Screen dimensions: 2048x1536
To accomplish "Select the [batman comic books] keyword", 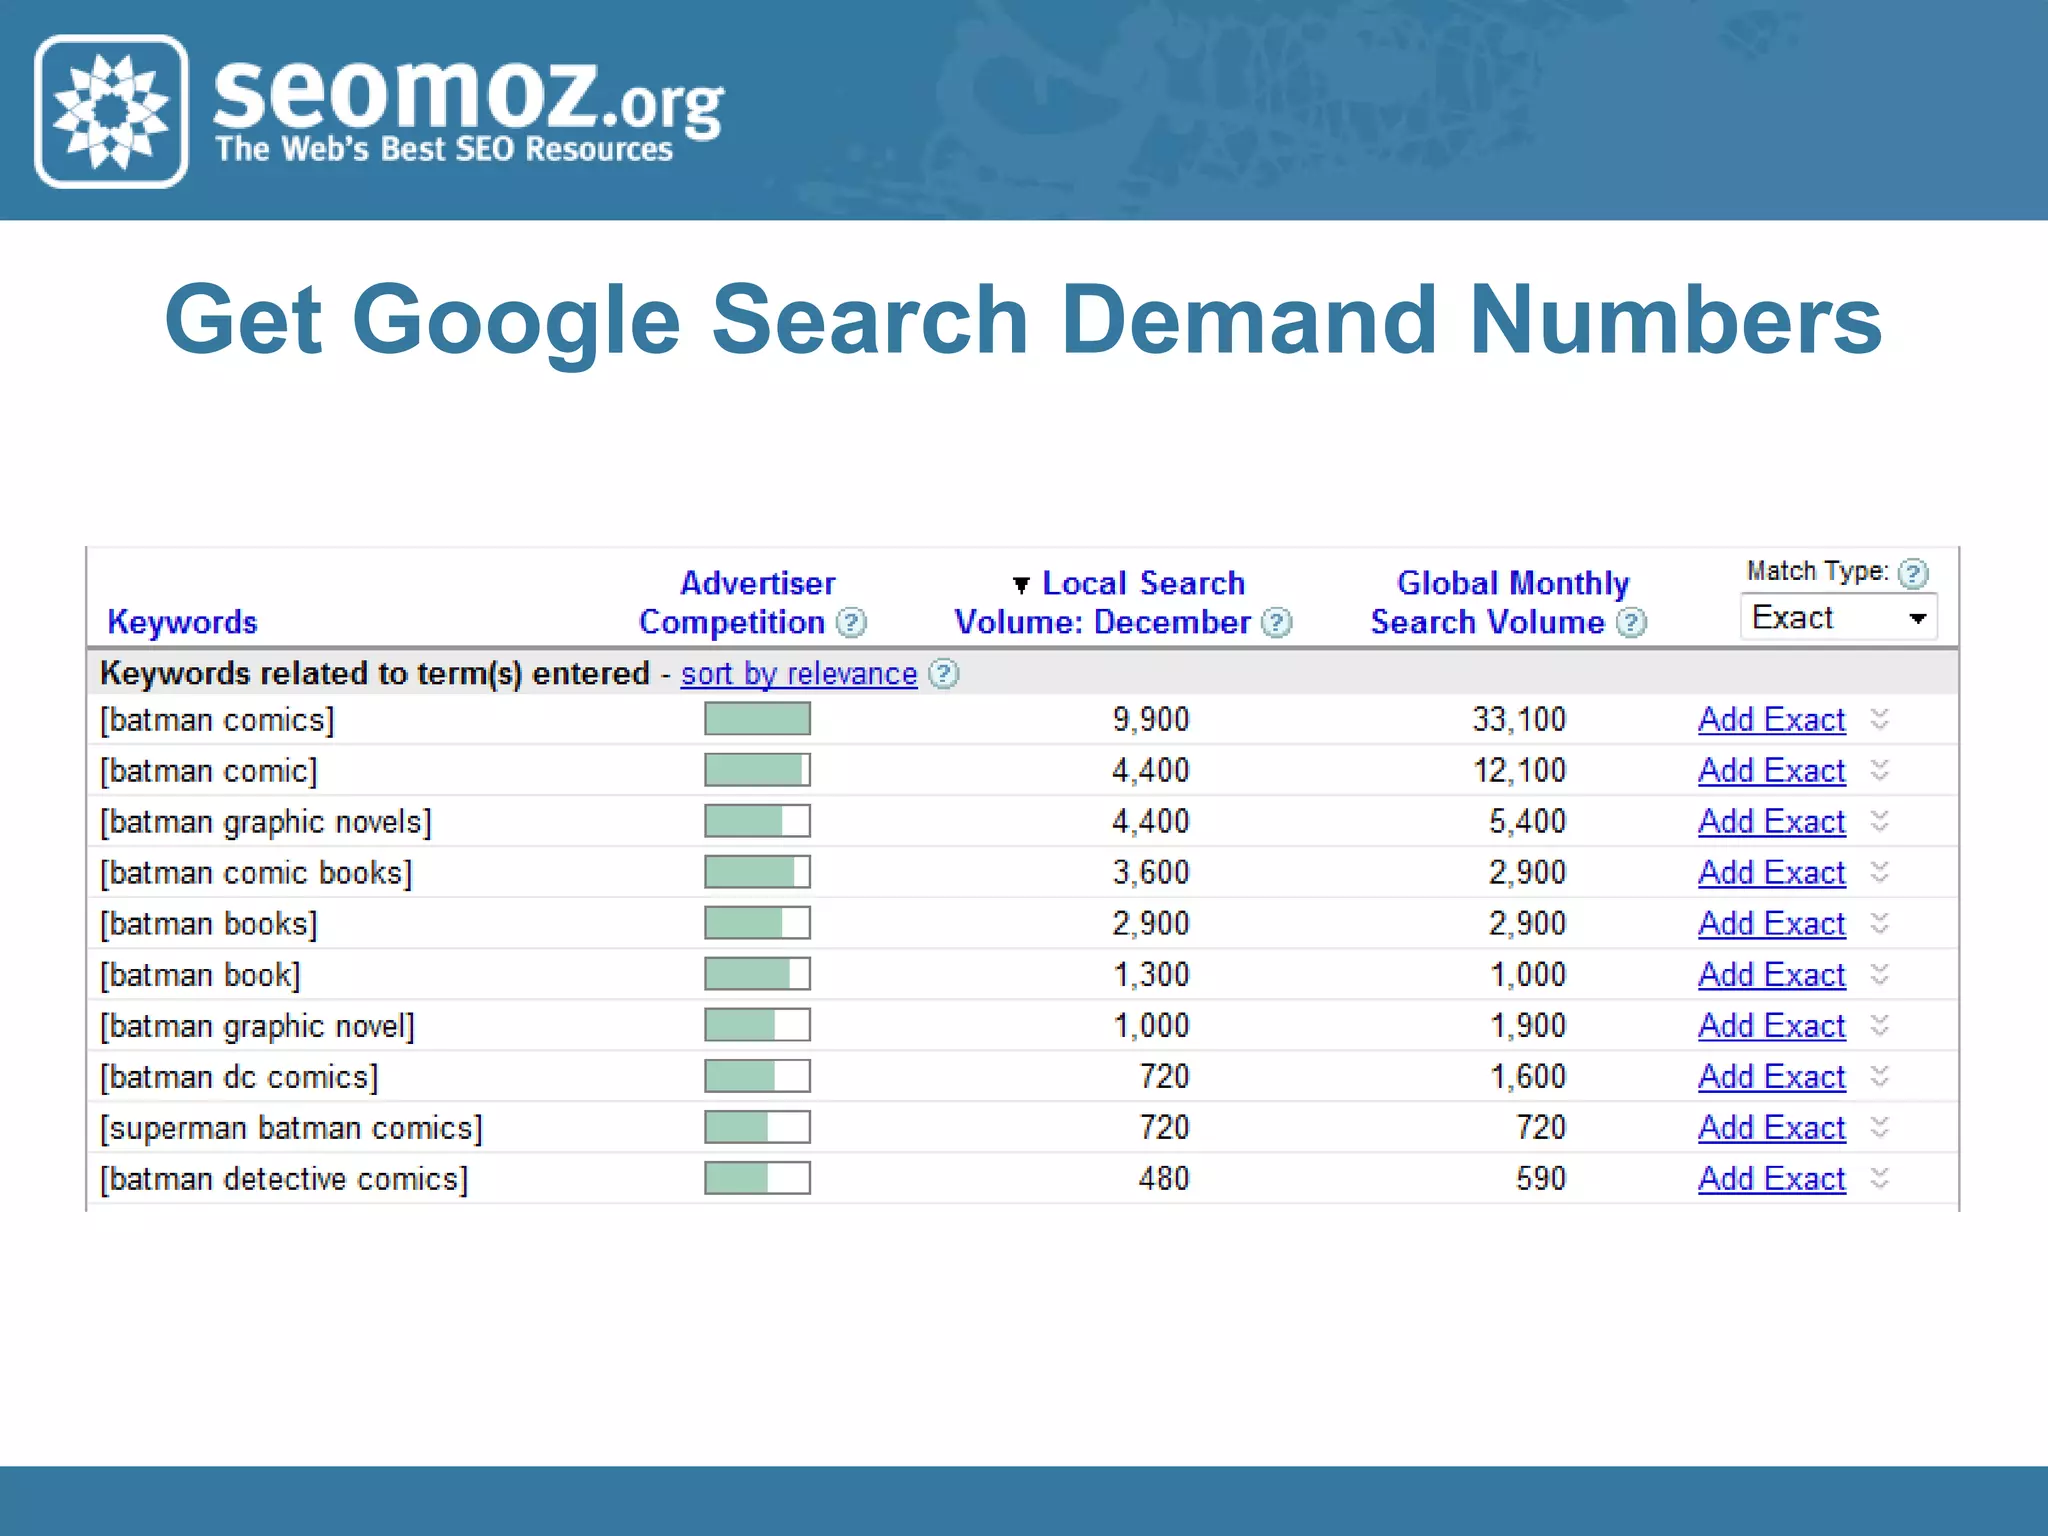I will tap(256, 873).
